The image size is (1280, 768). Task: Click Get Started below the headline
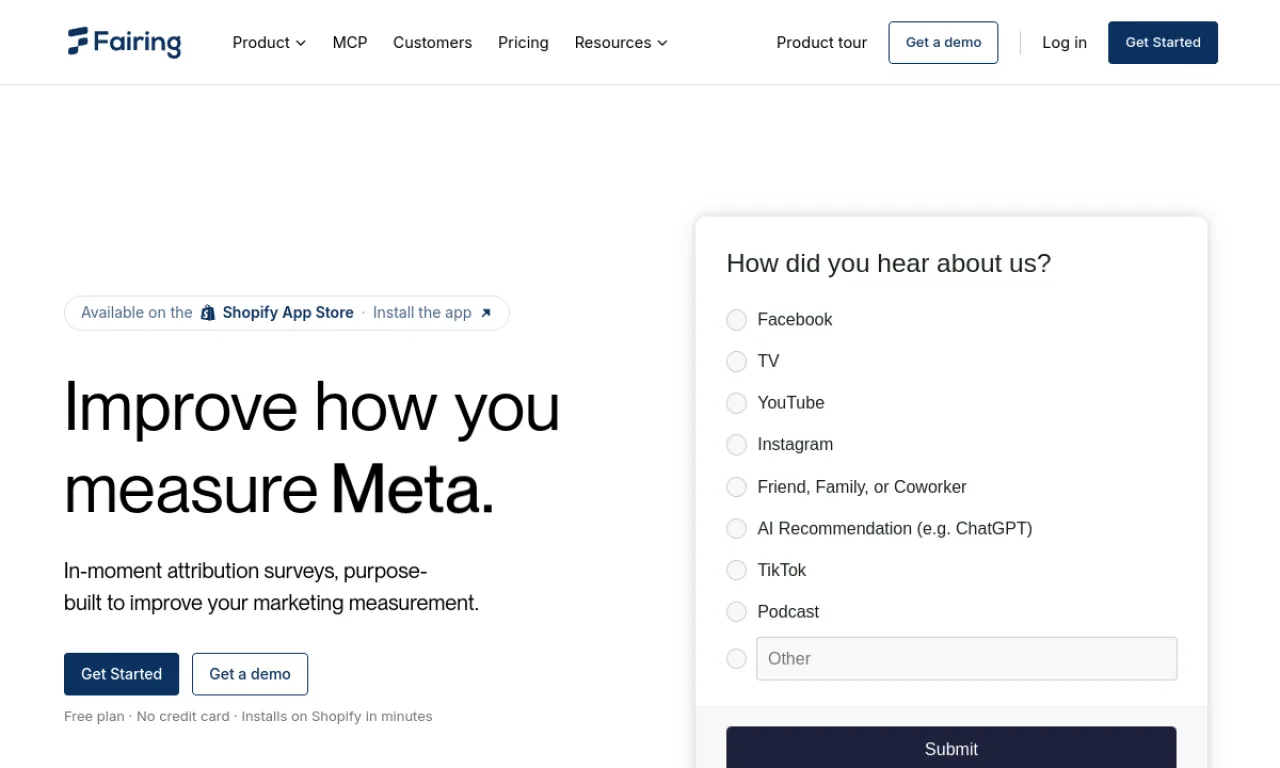121,674
